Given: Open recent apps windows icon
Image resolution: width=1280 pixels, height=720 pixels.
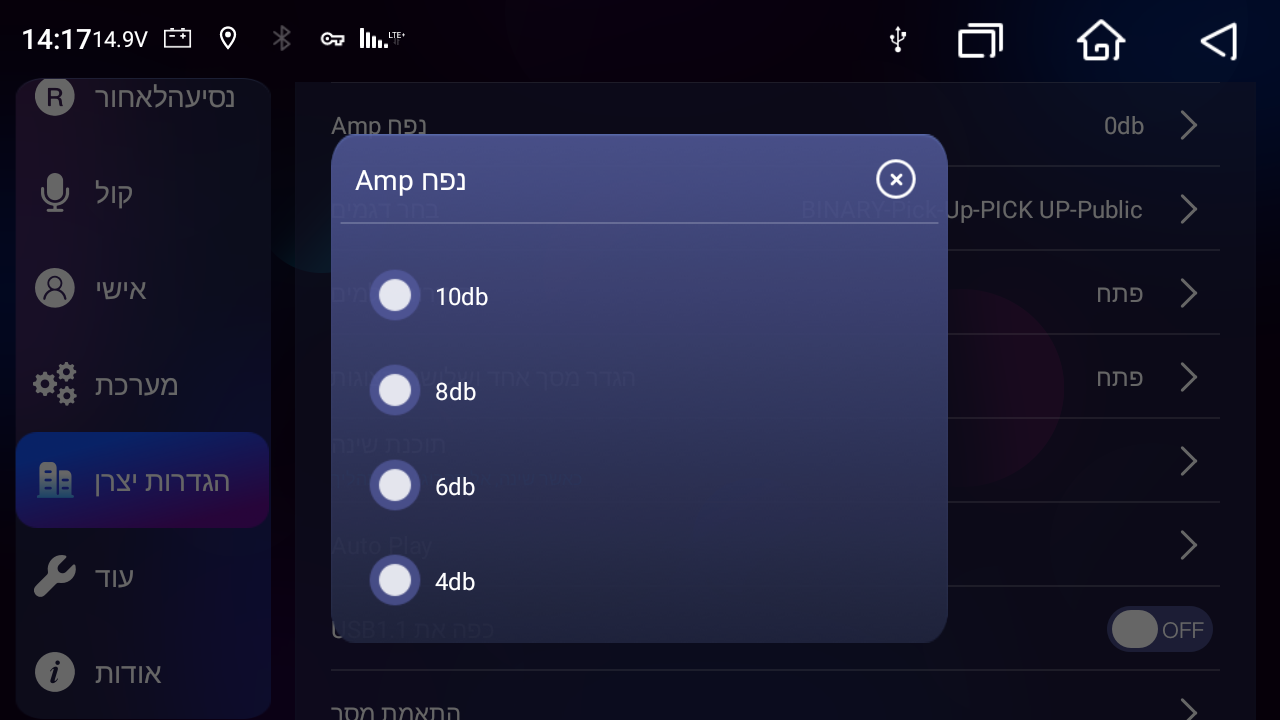Looking at the screenshot, I should (x=980, y=41).
